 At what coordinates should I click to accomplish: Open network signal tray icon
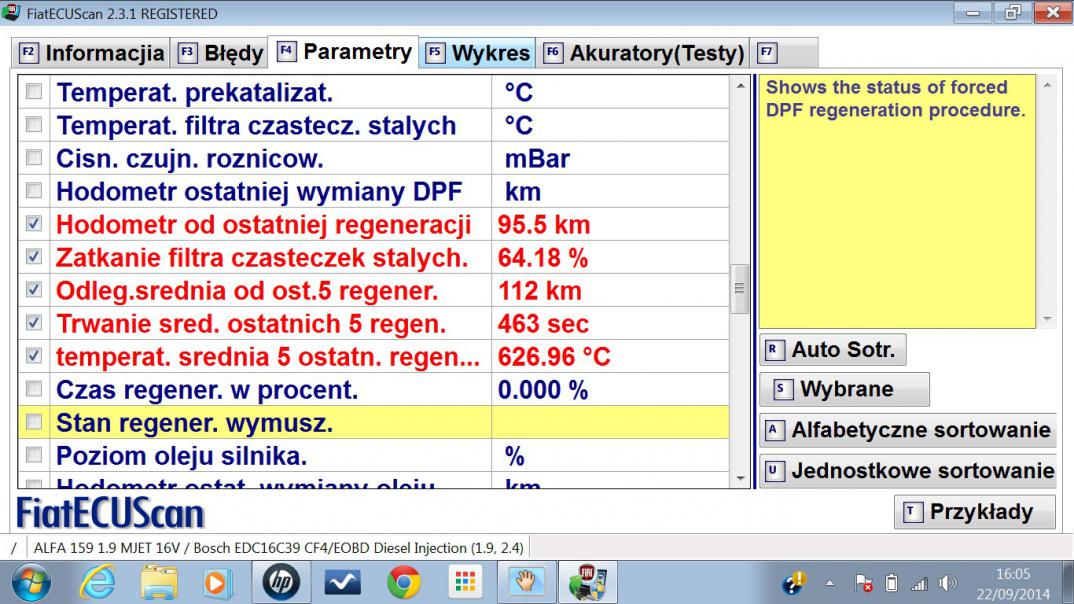tap(919, 583)
